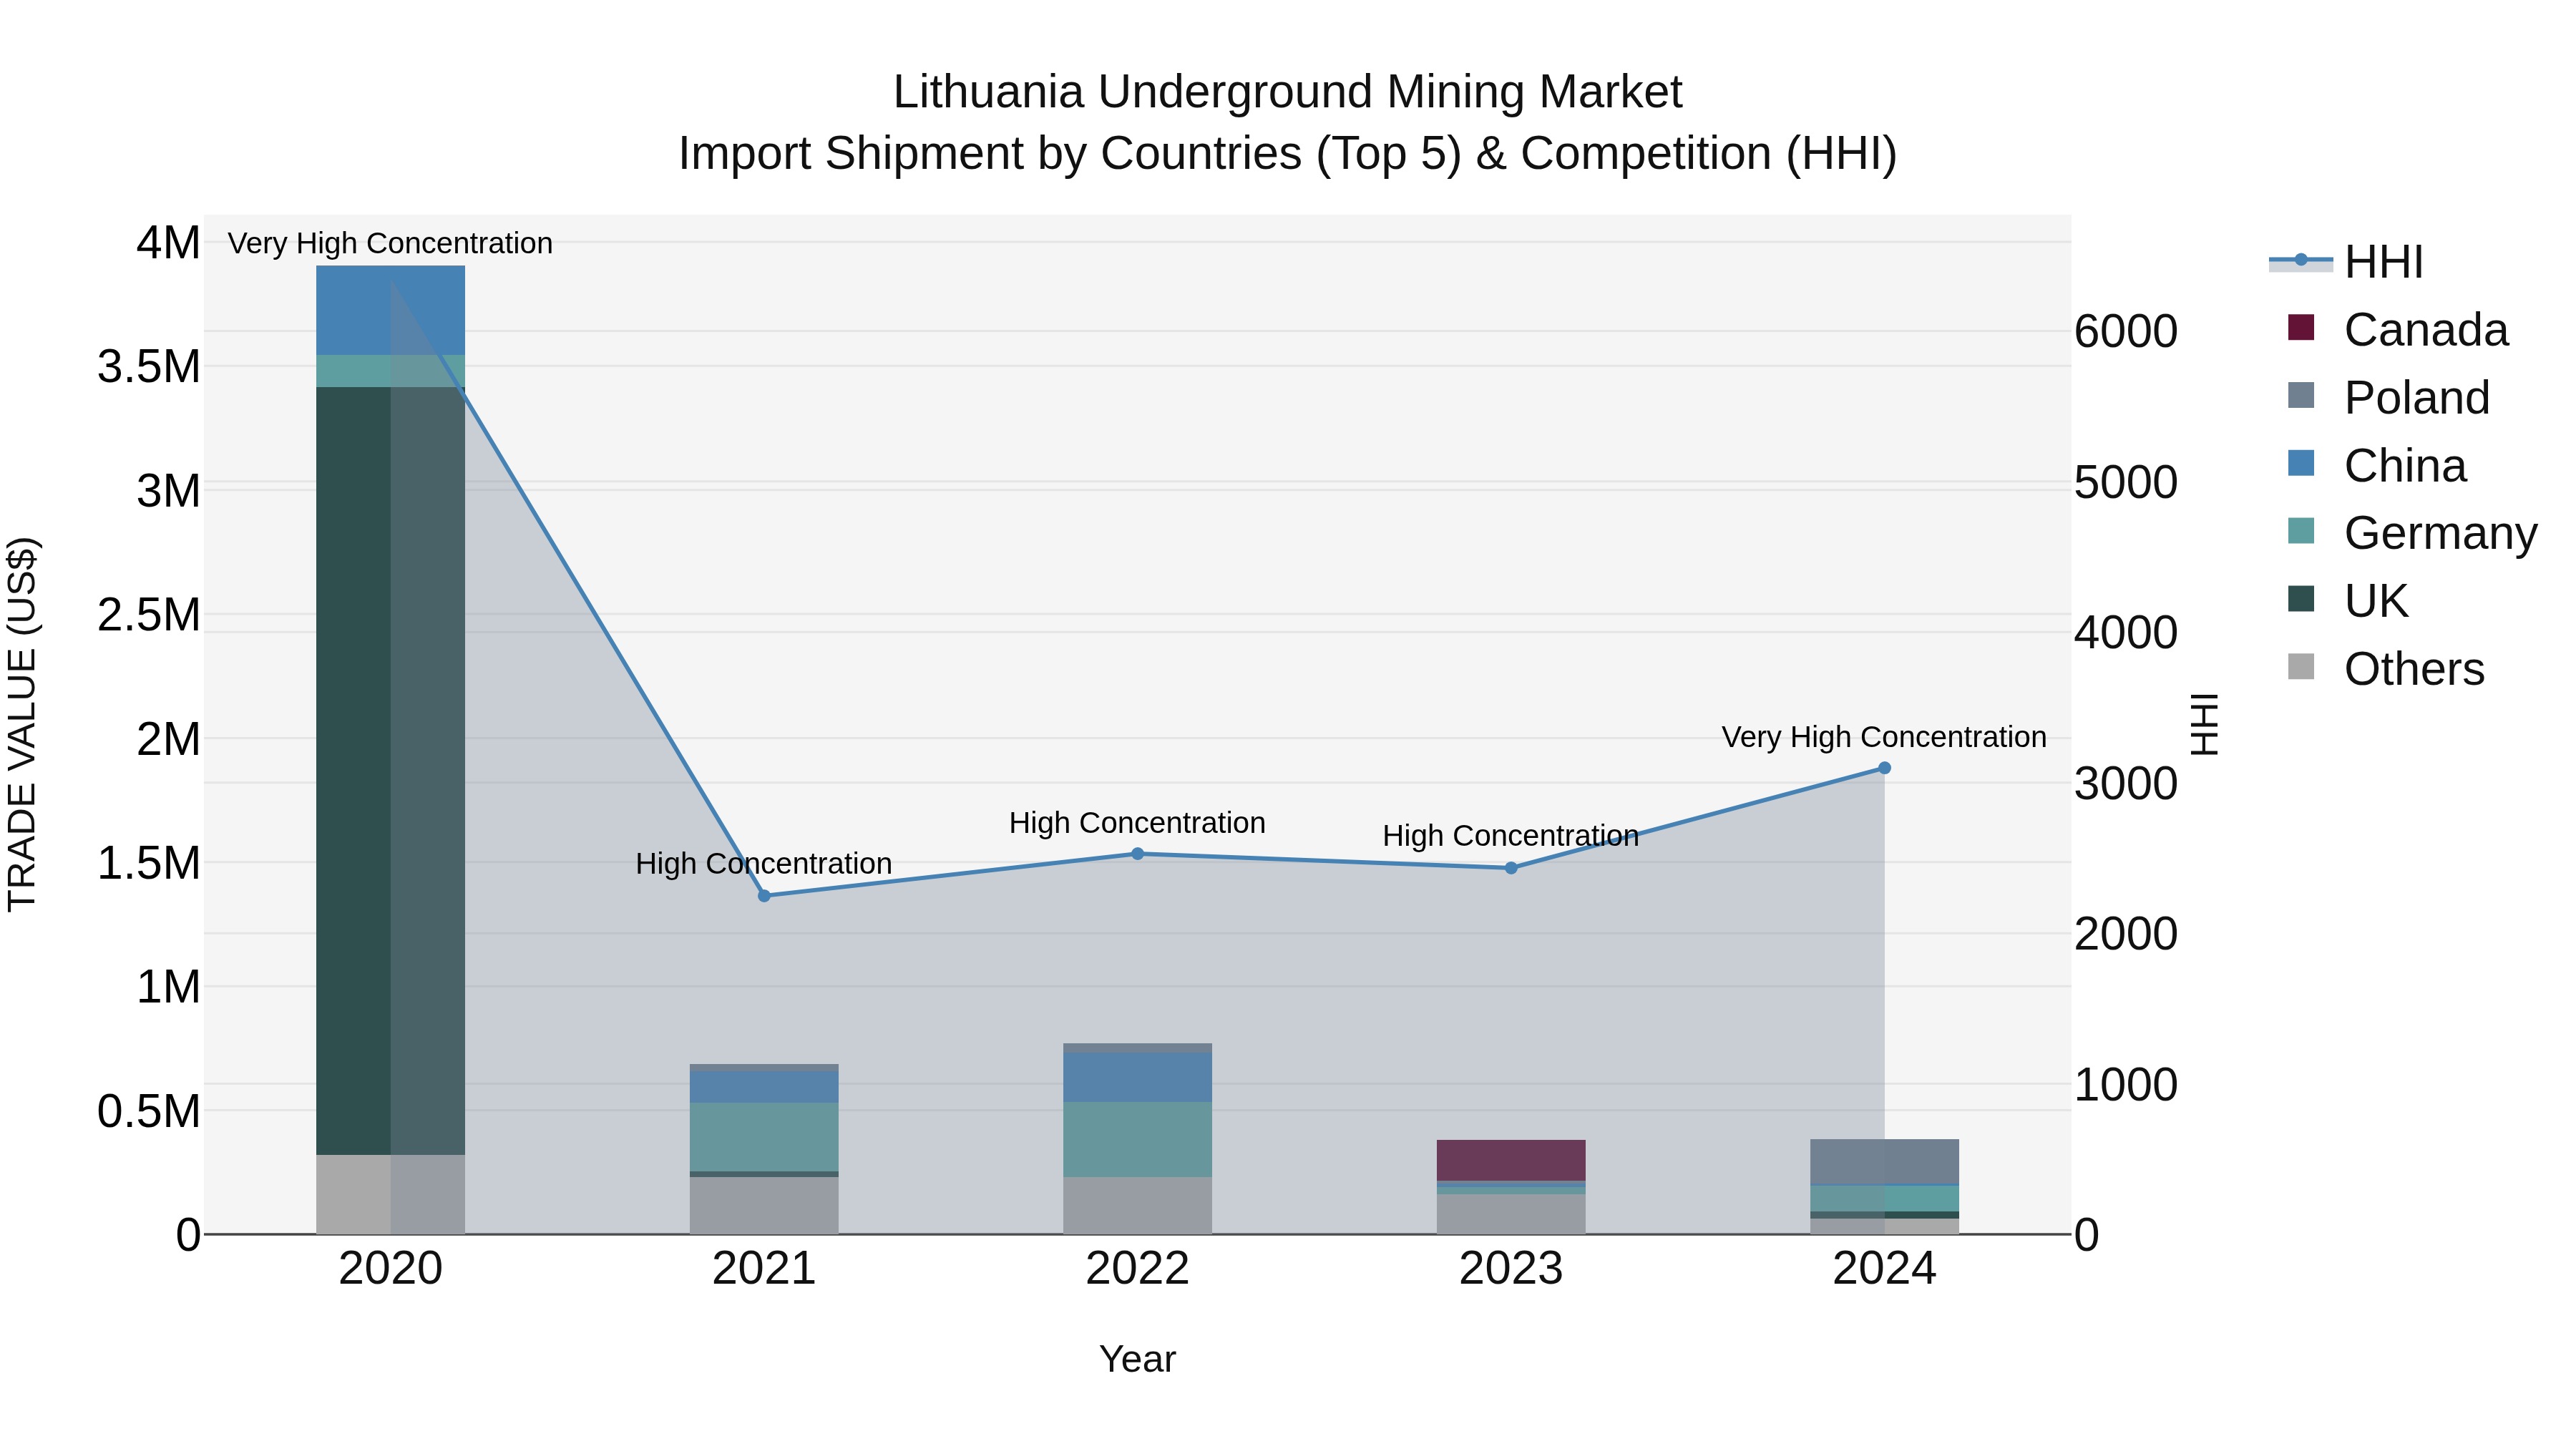Click the 3000 tick on right axis
2576x1449 pixels.
point(2126,783)
